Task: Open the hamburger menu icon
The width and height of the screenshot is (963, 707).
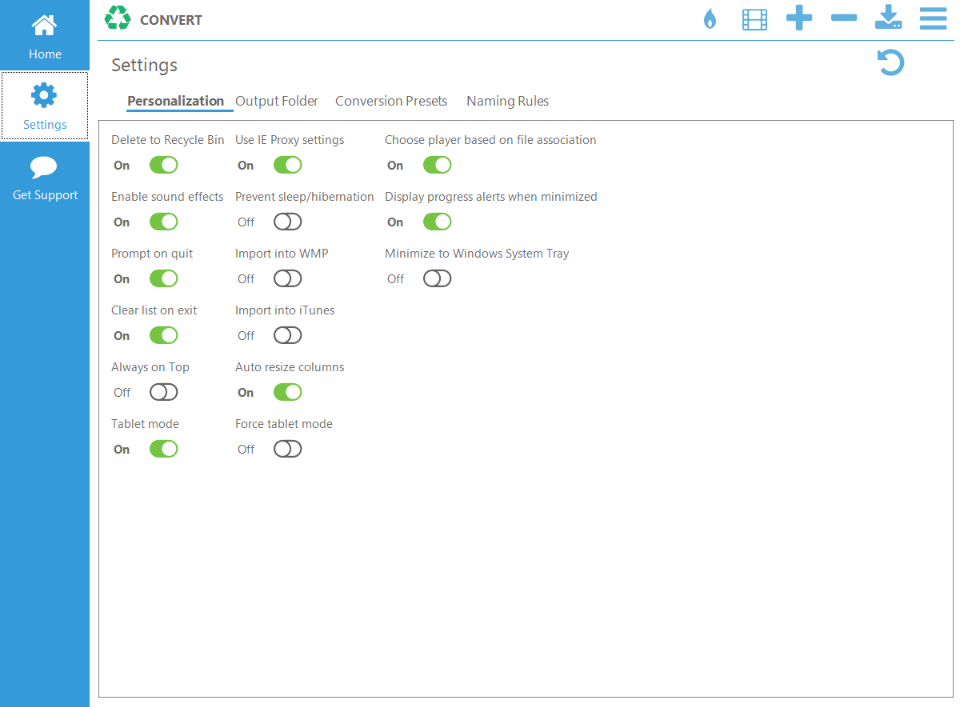Action: (x=933, y=18)
